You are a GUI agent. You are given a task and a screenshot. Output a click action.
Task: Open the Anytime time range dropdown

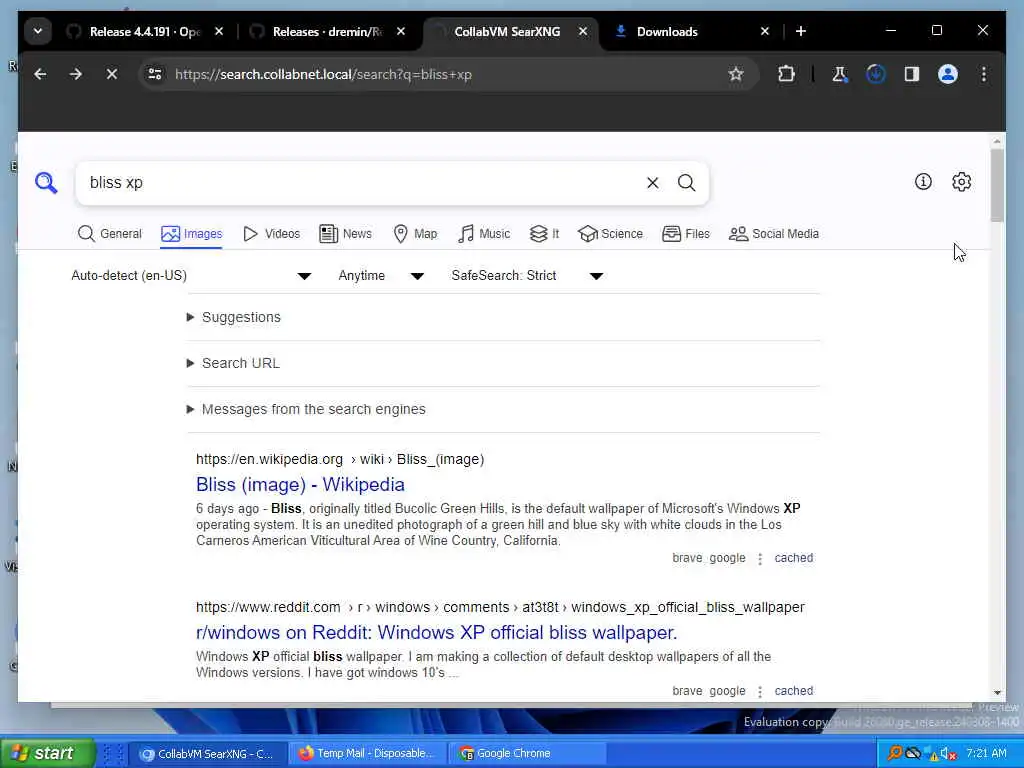click(381, 276)
